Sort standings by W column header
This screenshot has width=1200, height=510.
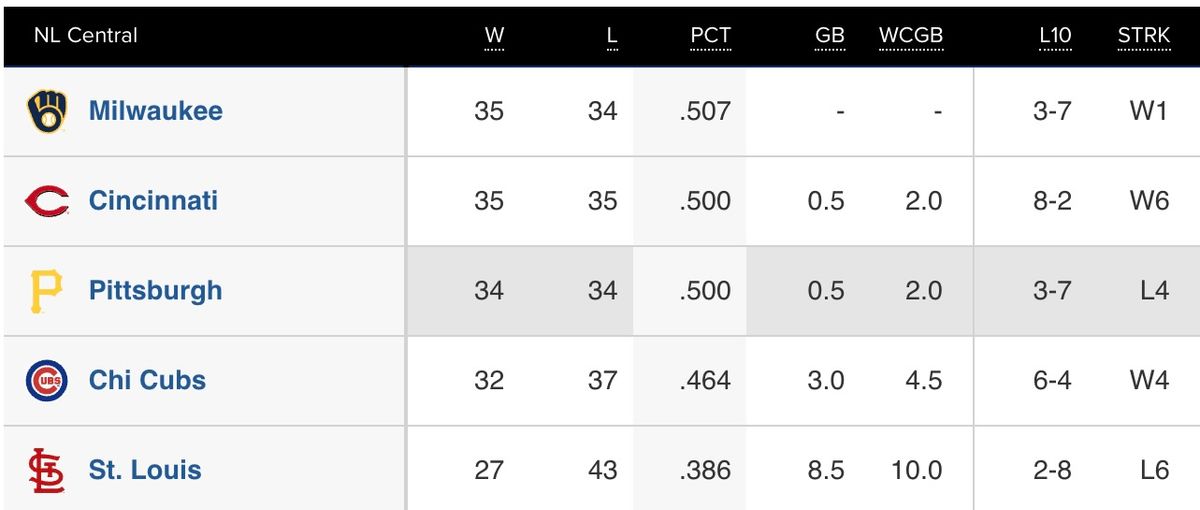pos(494,36)
